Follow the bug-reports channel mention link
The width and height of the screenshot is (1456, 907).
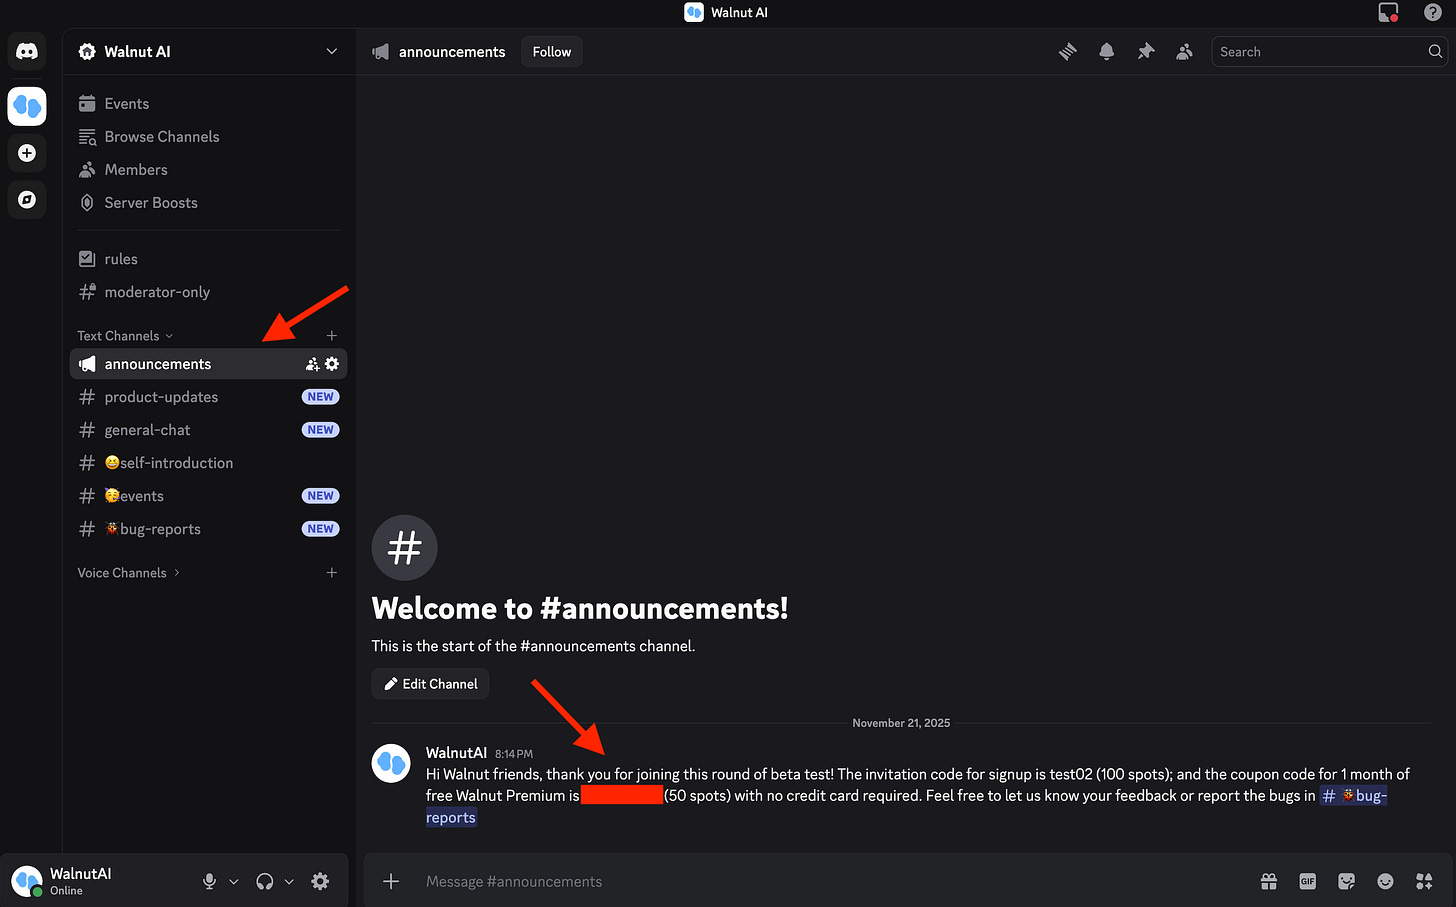(x=1353, y=796)
